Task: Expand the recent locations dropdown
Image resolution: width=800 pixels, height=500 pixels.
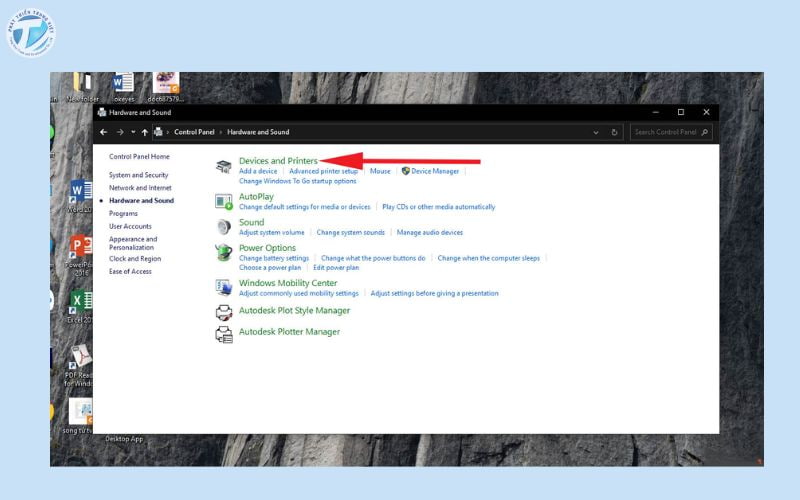Action: [x=133, y=132]
